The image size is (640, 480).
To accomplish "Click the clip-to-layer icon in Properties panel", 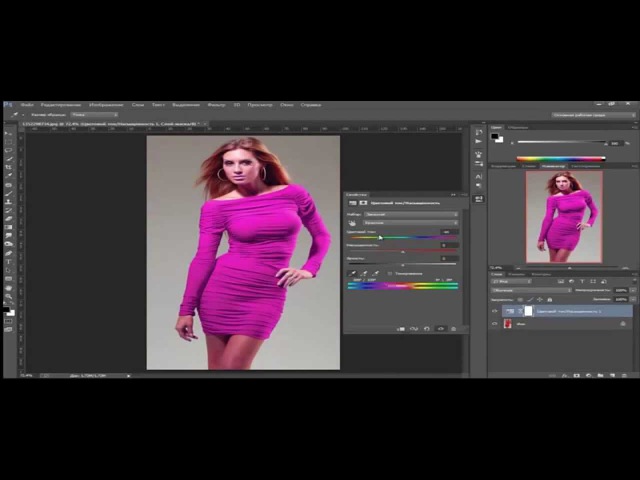I will click(x=401, y=328).
